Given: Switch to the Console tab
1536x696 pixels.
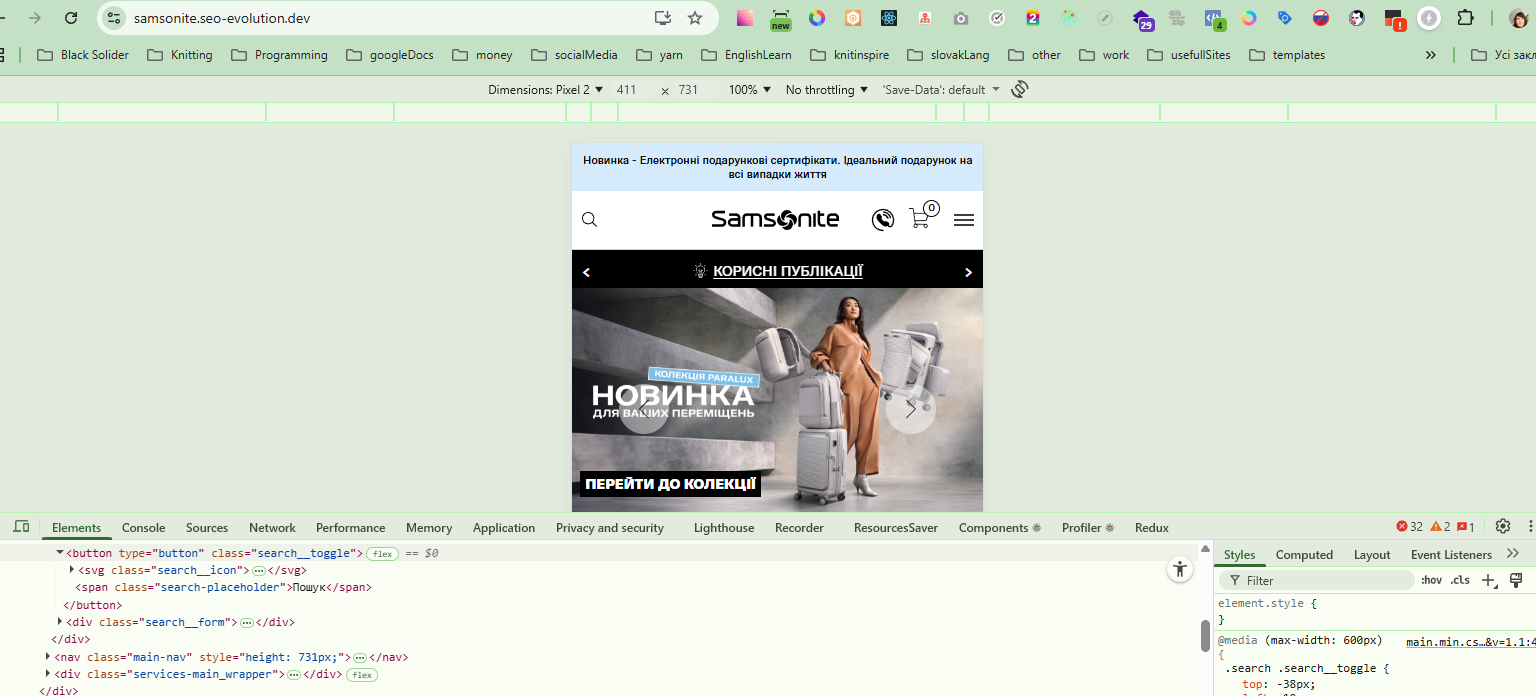Looking at the screenshot, I should point(143,527).
